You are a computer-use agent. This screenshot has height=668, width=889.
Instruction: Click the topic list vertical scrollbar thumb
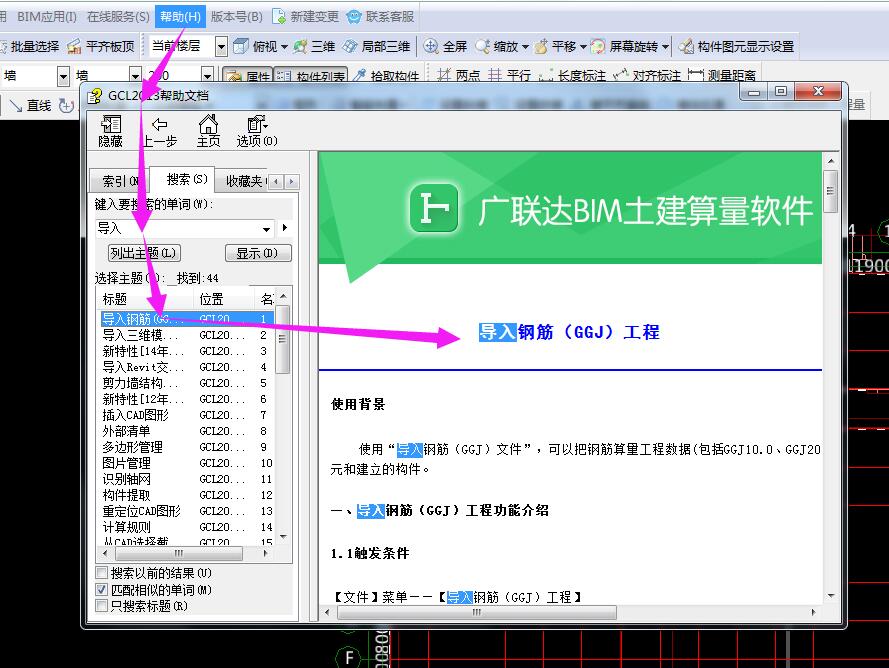coord(283,339)
